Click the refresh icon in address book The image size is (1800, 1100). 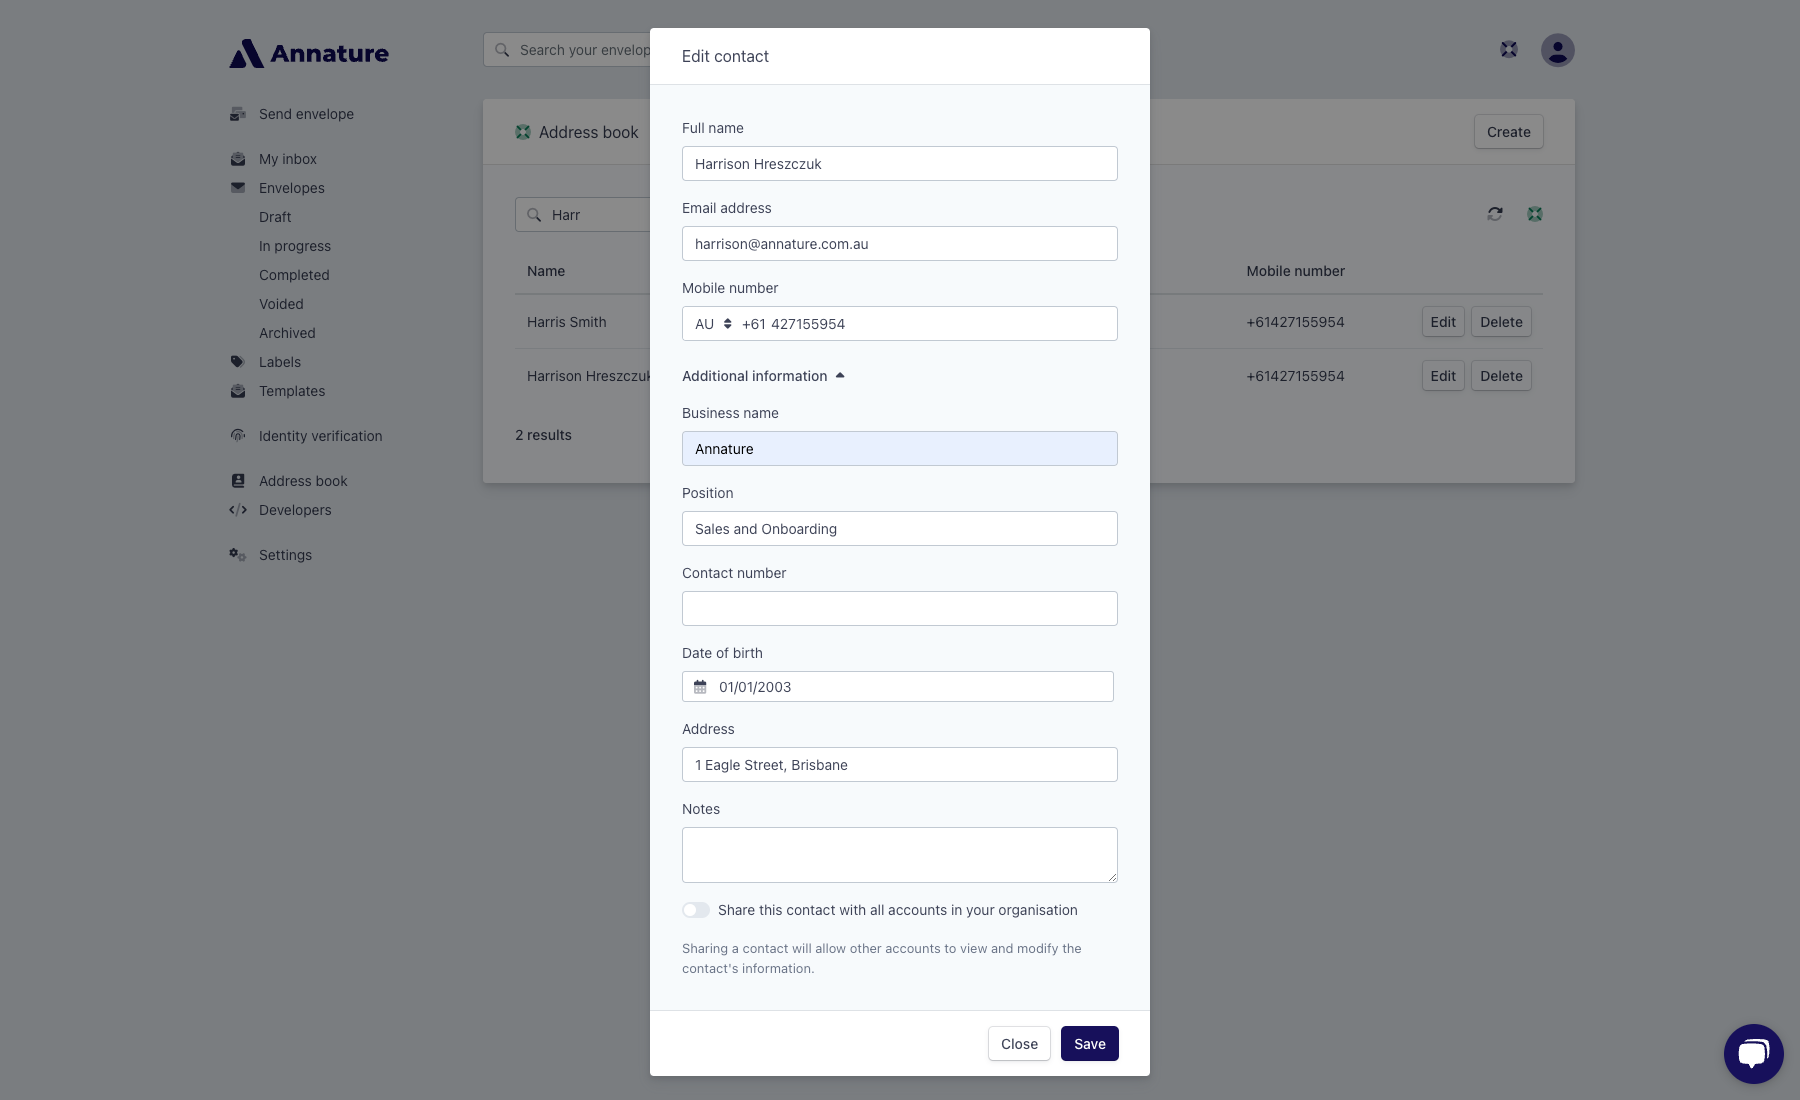pyautogui.click(x=1495, y=214)
